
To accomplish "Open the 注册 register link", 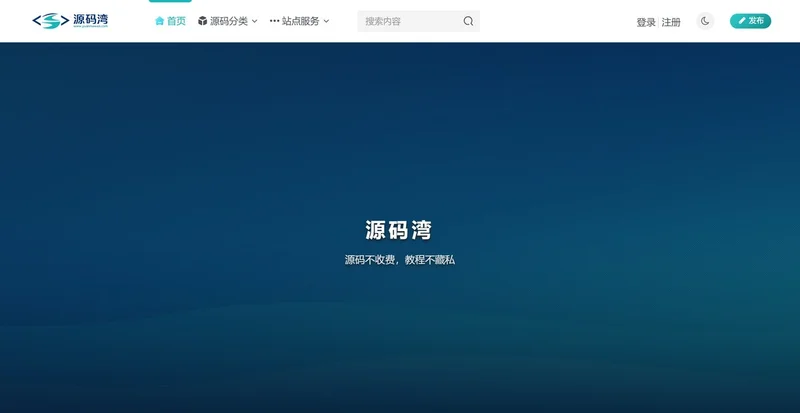I will pyautogui.click(x=671, y=22).
